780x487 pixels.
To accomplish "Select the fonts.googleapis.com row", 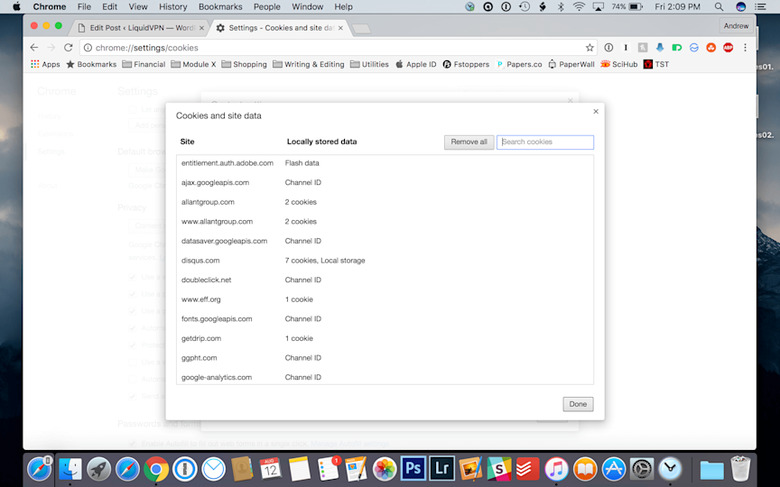I will (385, 319).
